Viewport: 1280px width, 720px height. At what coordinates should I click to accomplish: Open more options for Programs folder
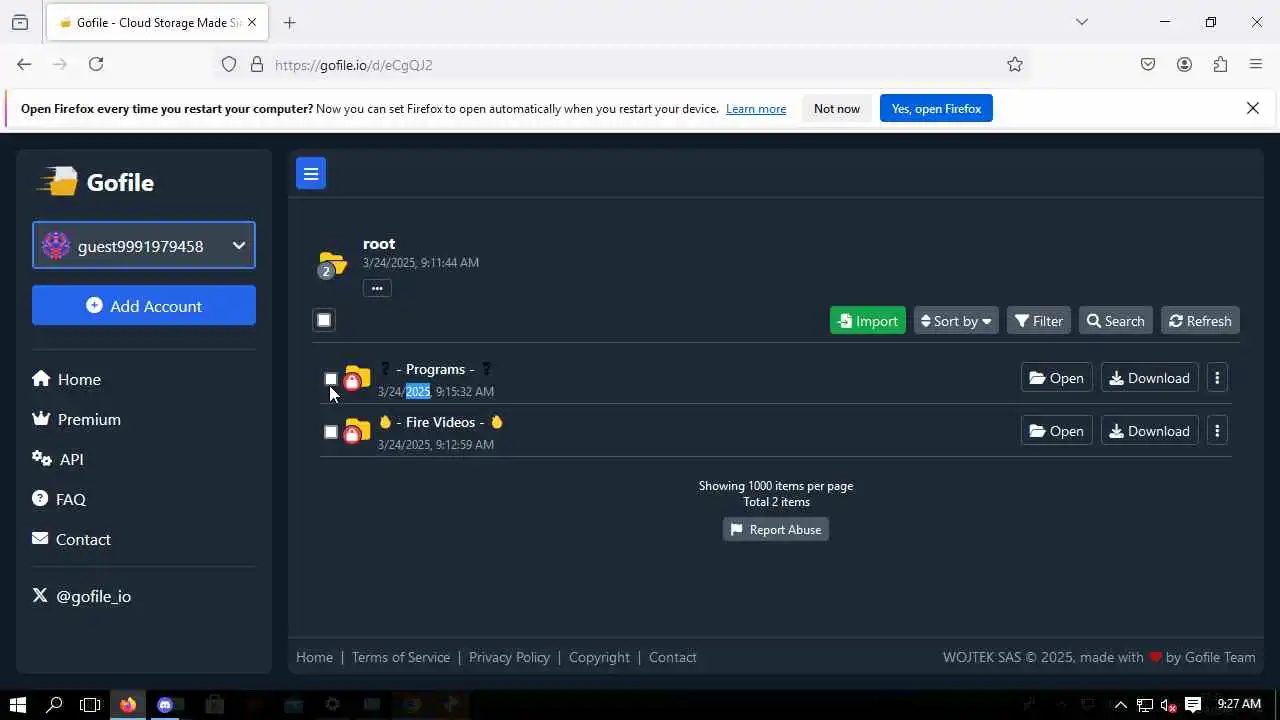point(1217,378)
